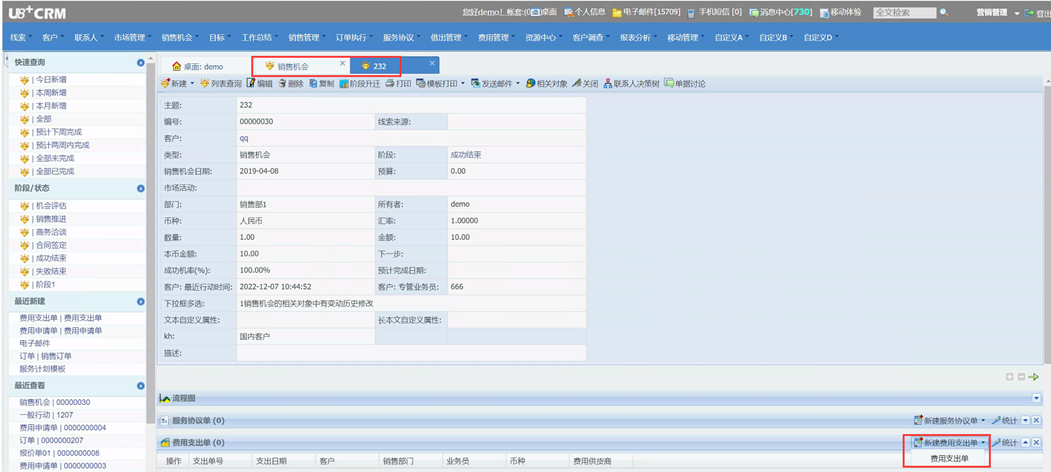The width and height of the screenshot is (1051, 472).
Task: Open 电子邮件[15709] in the top bar
Action: coord(646,12)
